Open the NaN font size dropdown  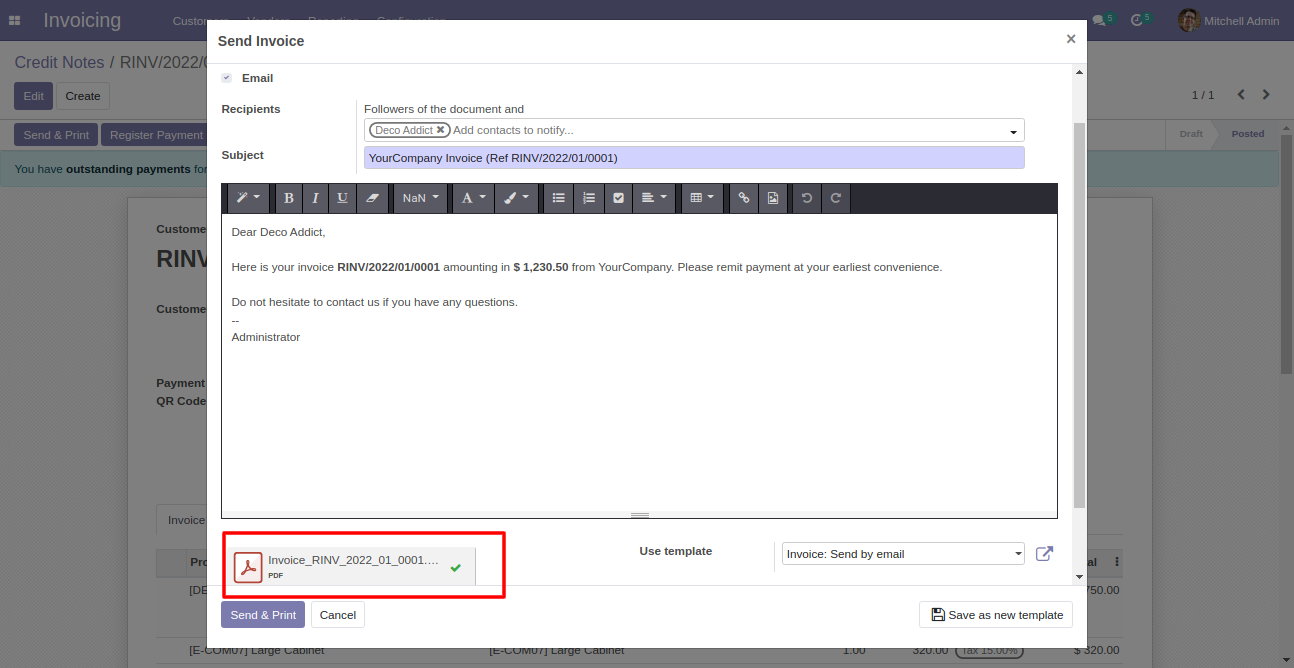click(x=420, y=198)
